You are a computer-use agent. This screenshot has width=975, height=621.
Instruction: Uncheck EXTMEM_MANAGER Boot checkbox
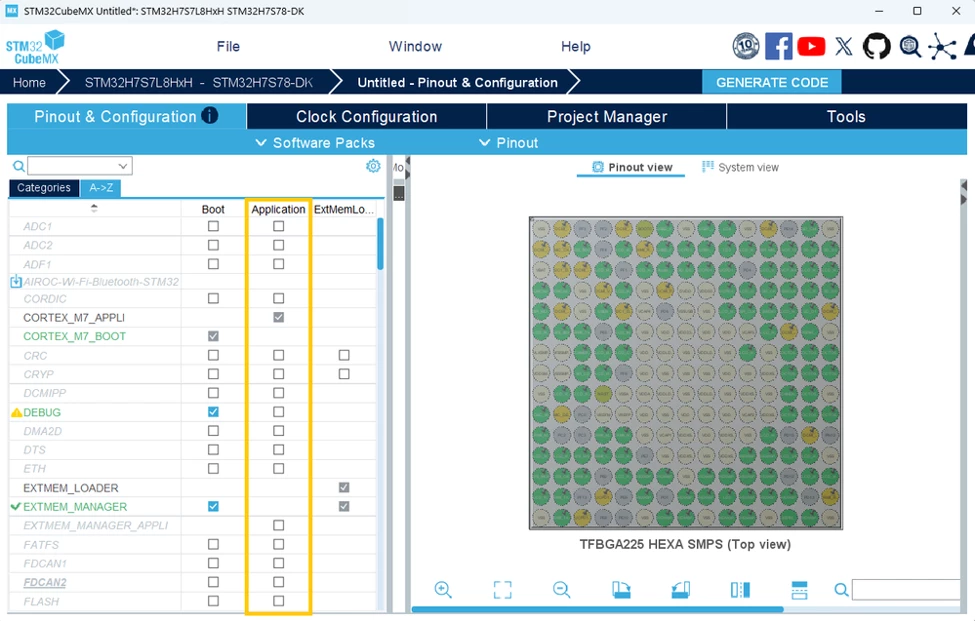point(213,506)
